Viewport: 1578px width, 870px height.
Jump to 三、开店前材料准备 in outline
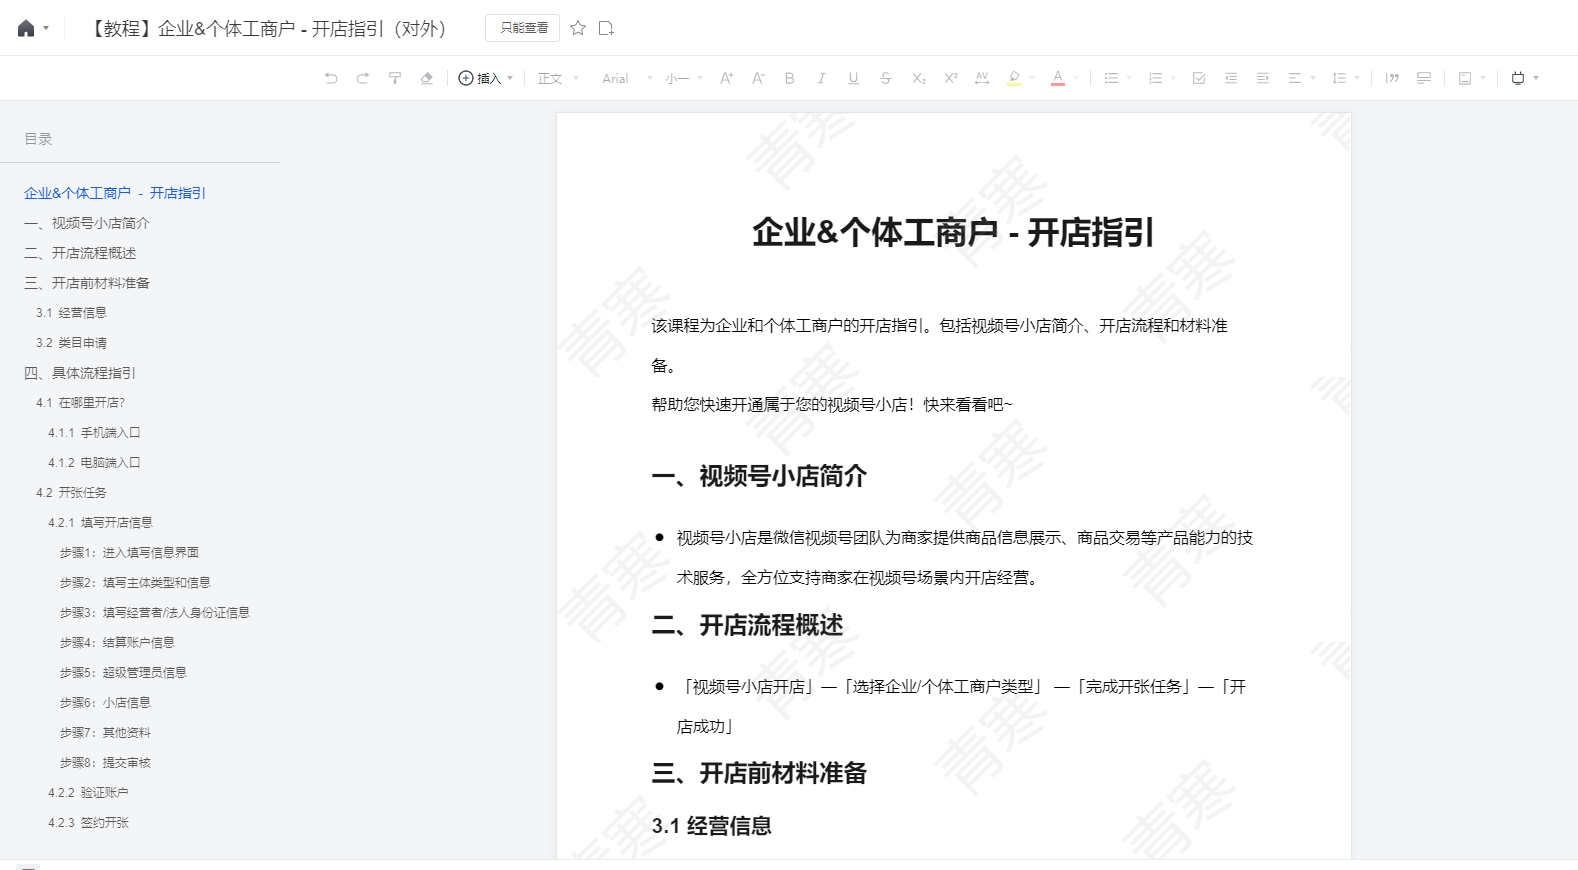(x=87, y=283)
